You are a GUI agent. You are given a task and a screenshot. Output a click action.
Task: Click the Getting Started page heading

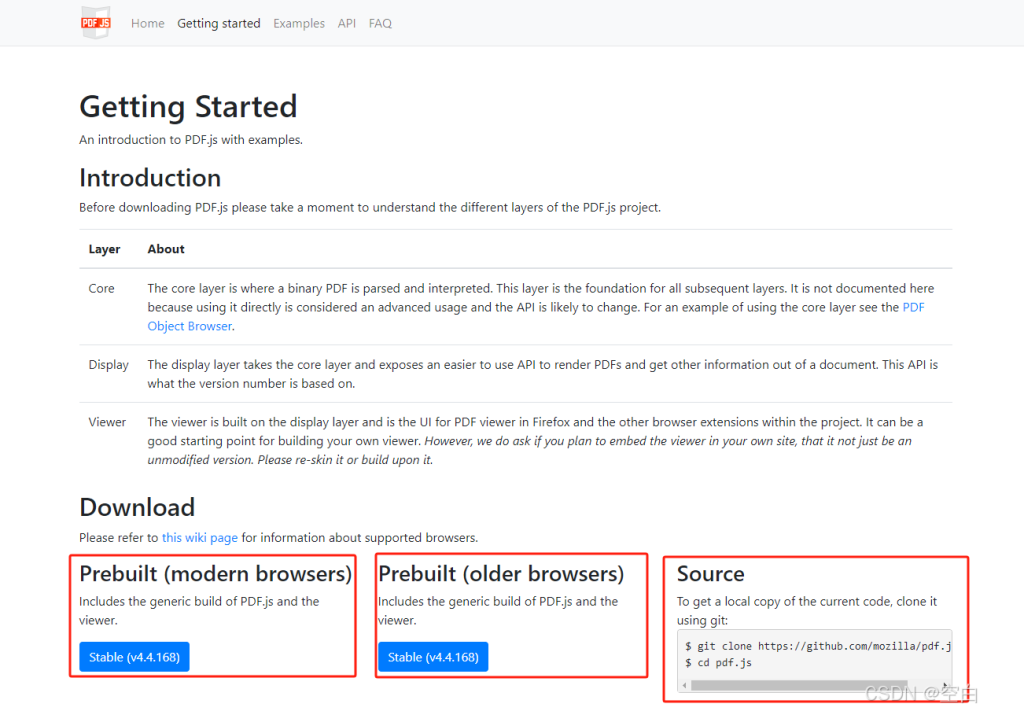tap(188, 106)
